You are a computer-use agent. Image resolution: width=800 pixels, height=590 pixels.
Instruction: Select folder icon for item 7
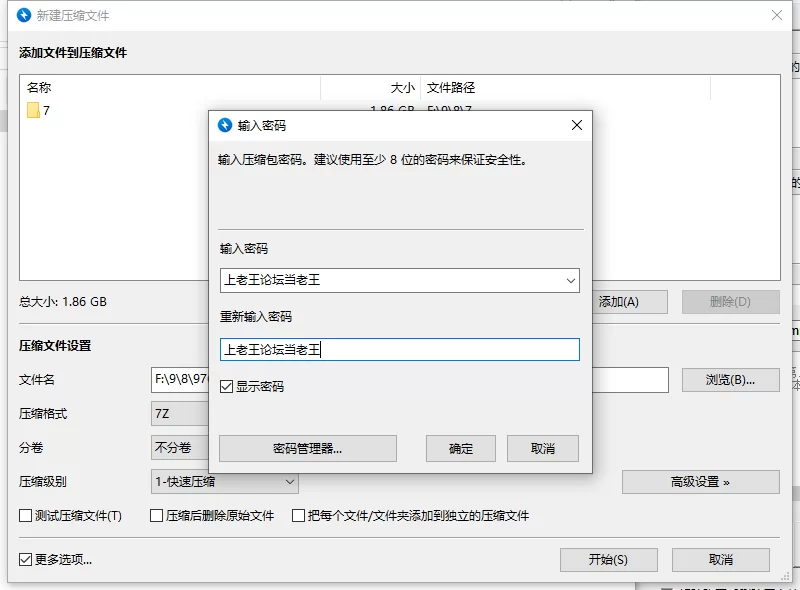(33, 110)
